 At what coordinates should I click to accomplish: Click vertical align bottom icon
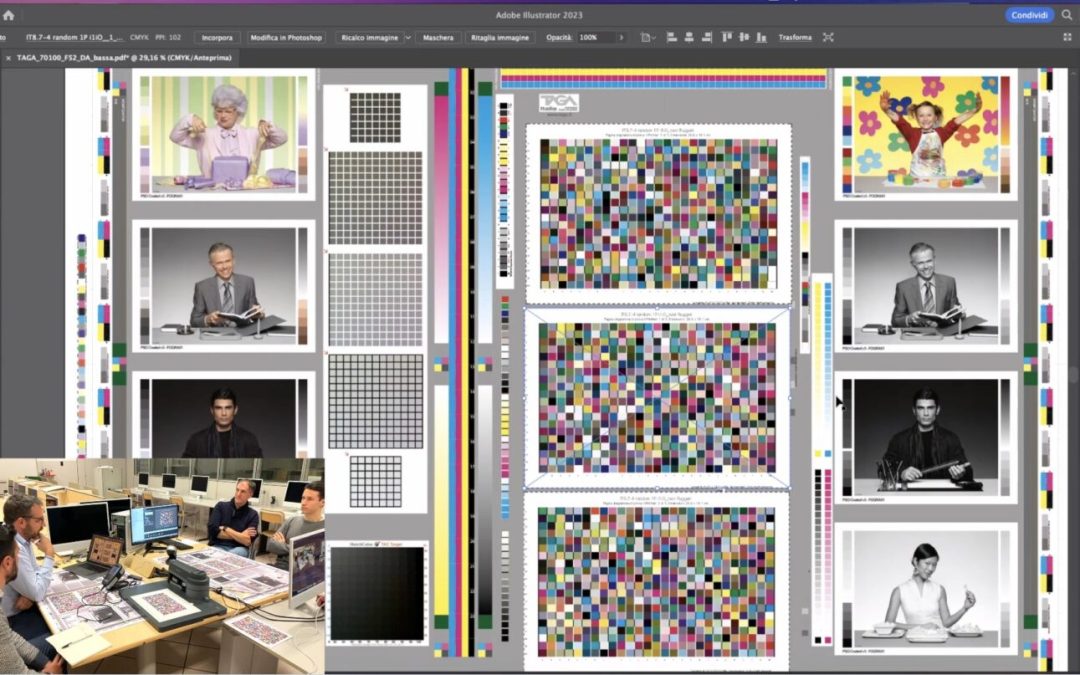(x=761, y=37)
